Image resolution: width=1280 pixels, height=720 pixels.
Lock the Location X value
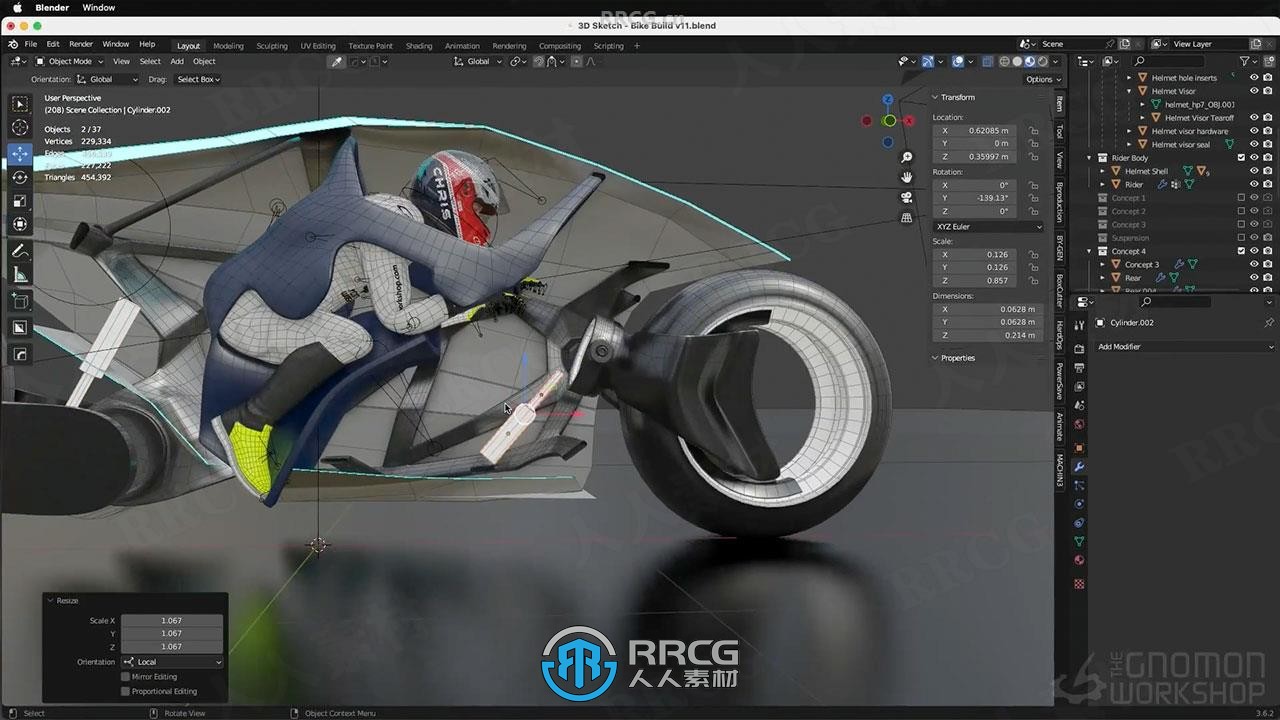click(1033, 130)
